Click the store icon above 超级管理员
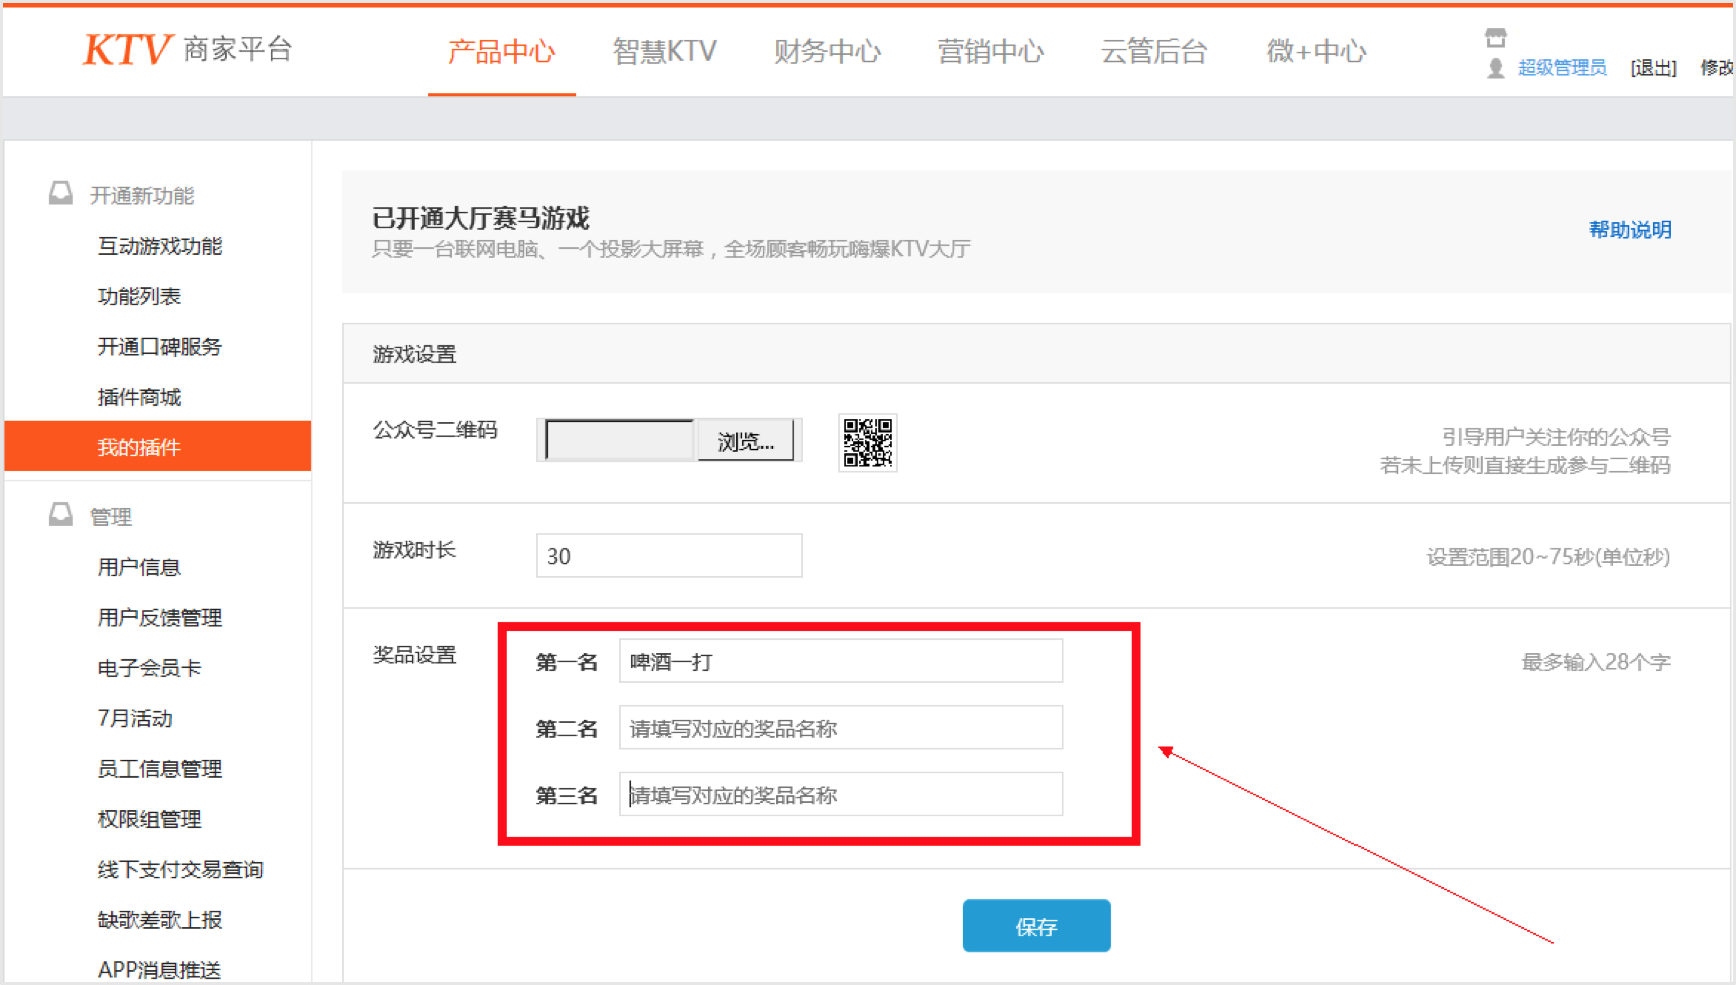Screen dimensions: 1736x985 1495,38
